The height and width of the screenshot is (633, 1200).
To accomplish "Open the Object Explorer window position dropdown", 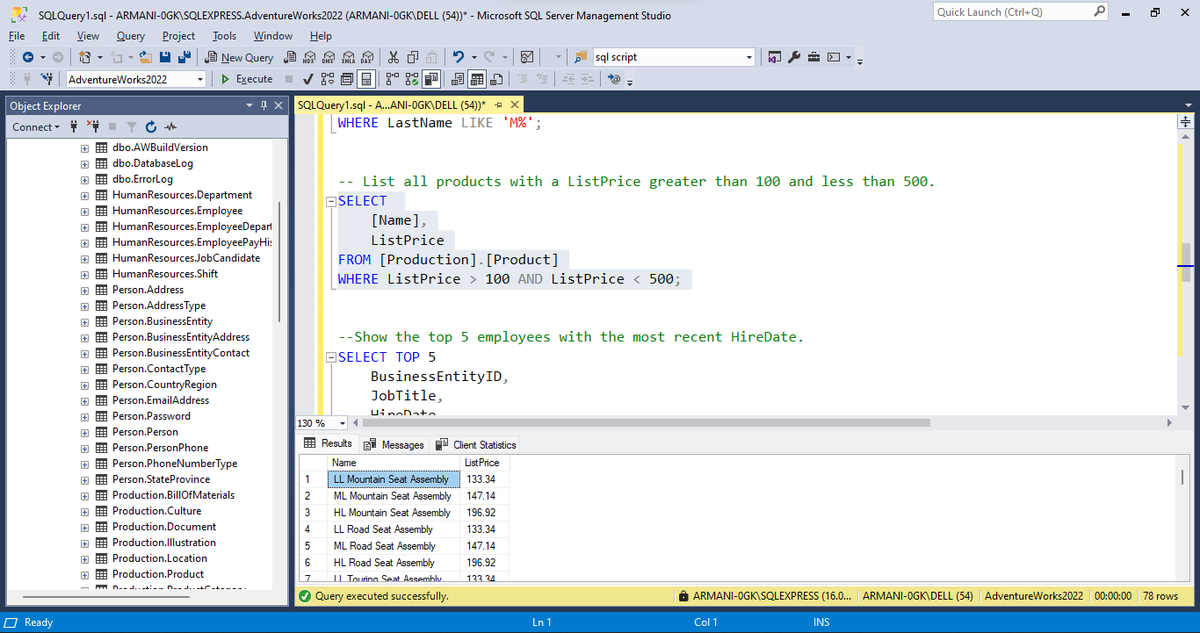I will 250,106.
